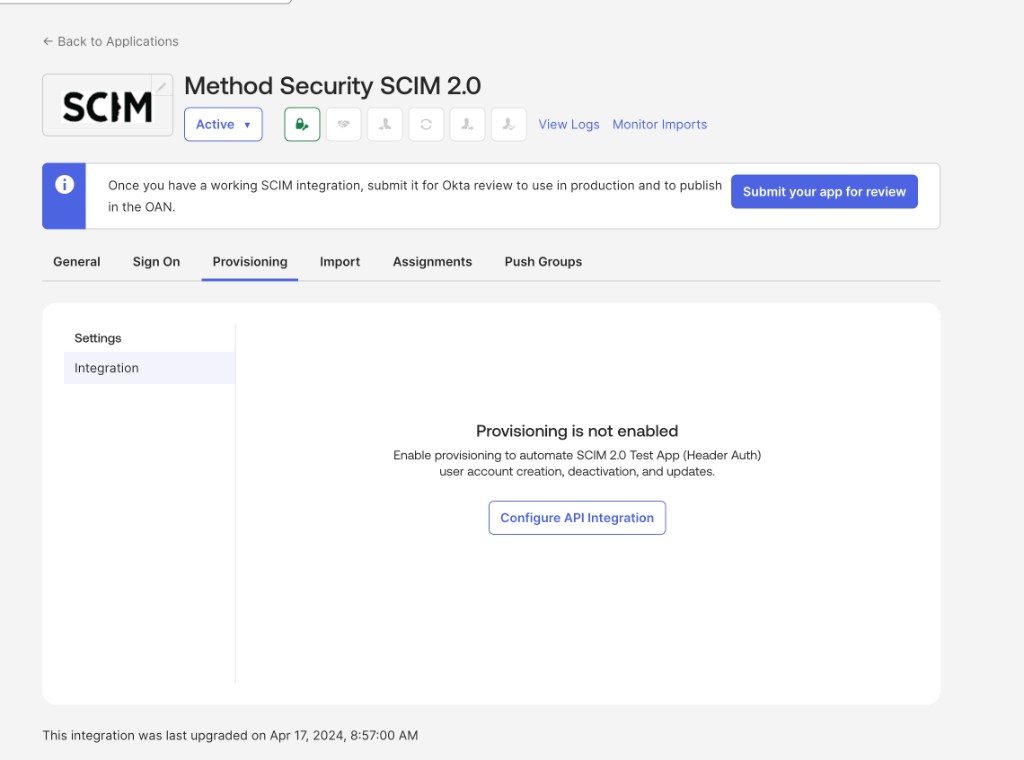
Task: Open View Logs link
Action: [x=569, y=124]
